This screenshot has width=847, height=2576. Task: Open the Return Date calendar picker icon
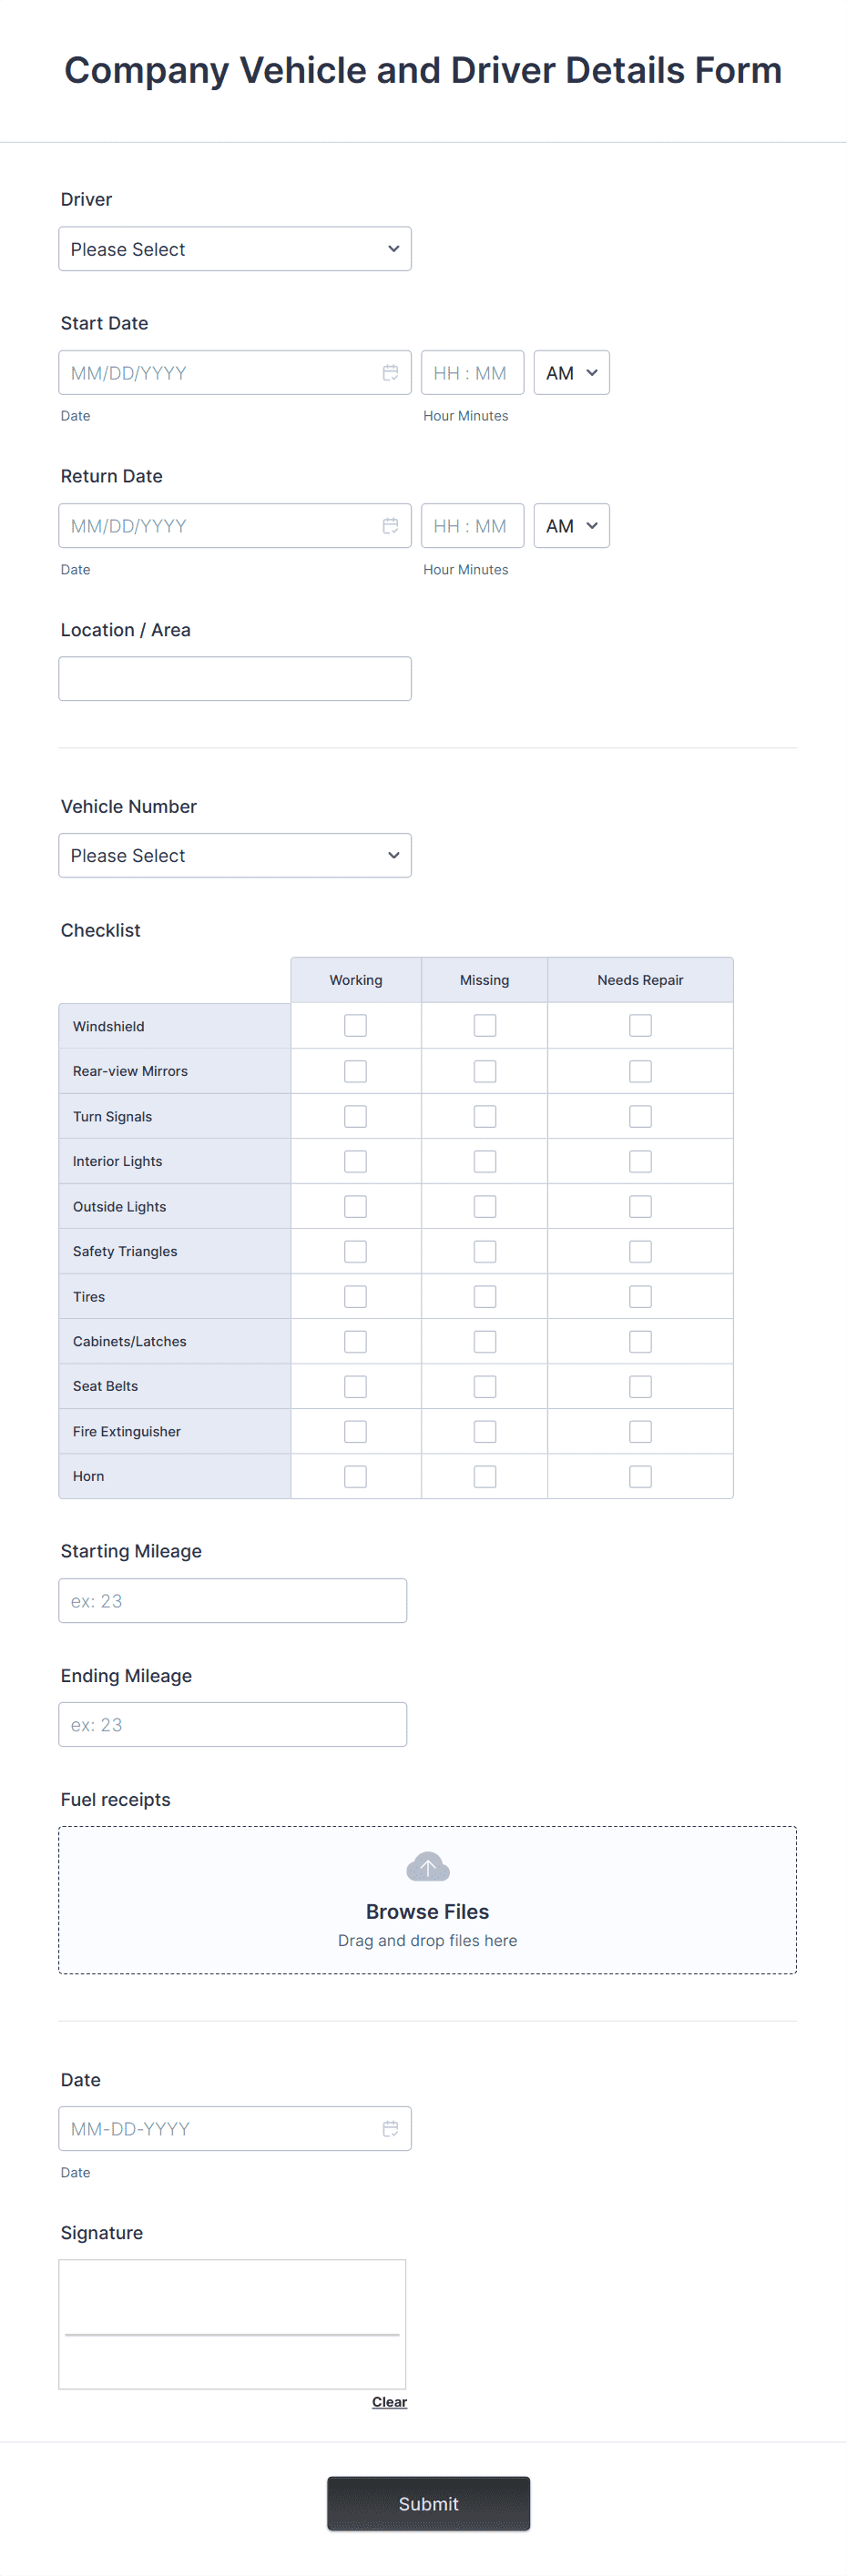click(x=390, y=525)
